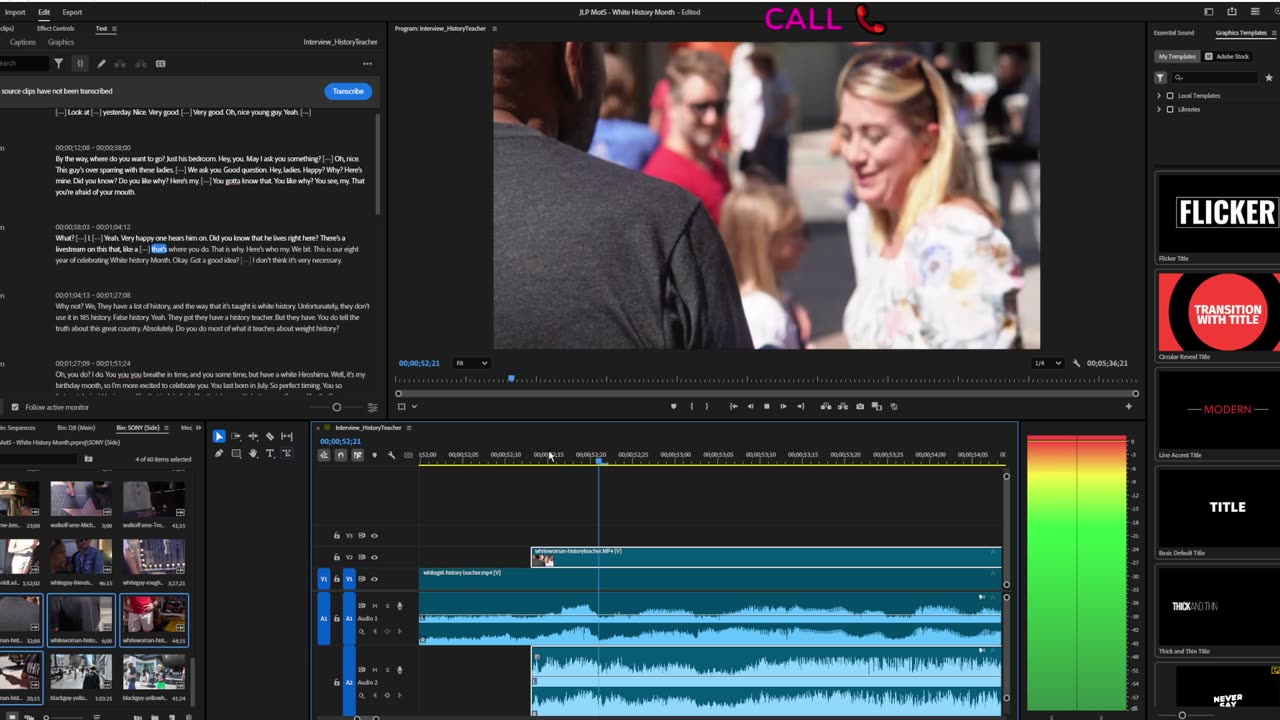Open the program monitor button editor plus

coord(1129,406)
